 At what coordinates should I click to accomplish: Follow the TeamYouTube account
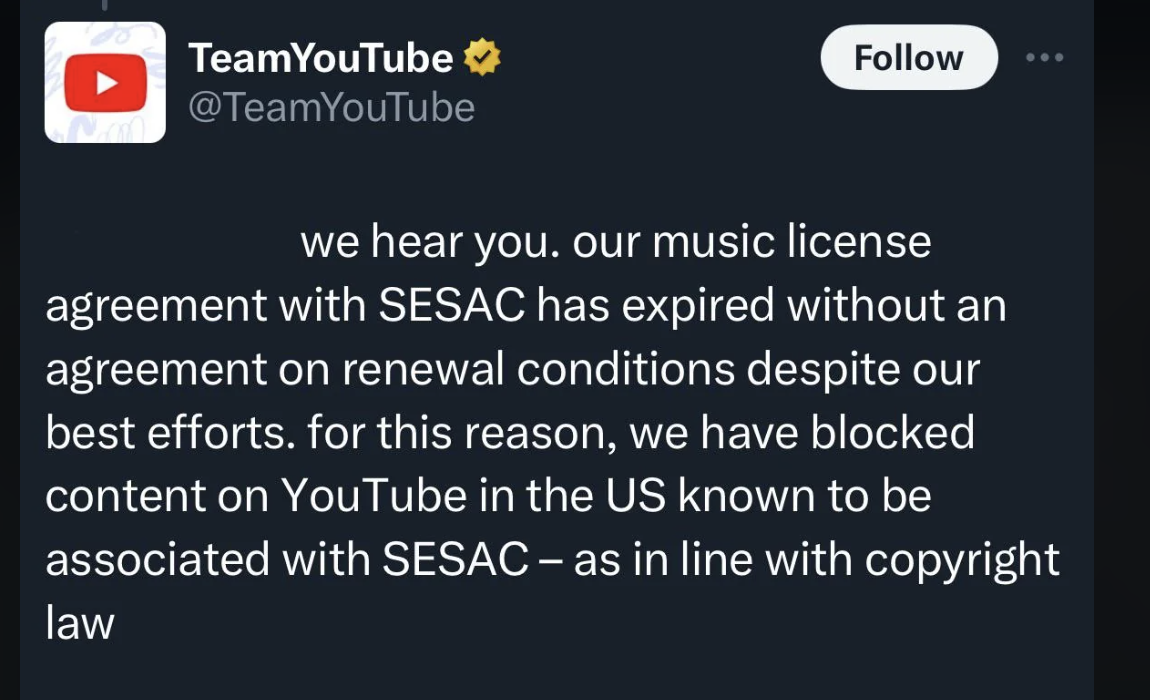[908, 57]
